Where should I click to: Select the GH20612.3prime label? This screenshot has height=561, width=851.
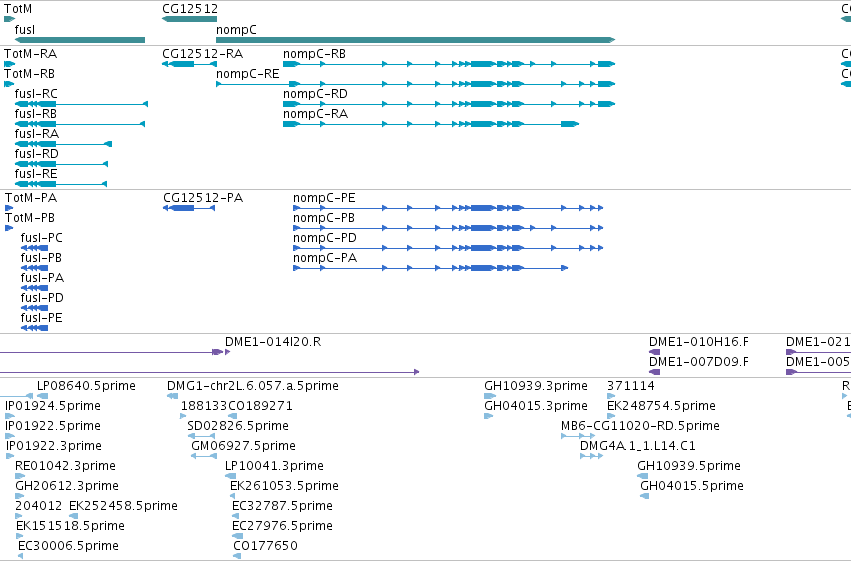click(67, 487)
